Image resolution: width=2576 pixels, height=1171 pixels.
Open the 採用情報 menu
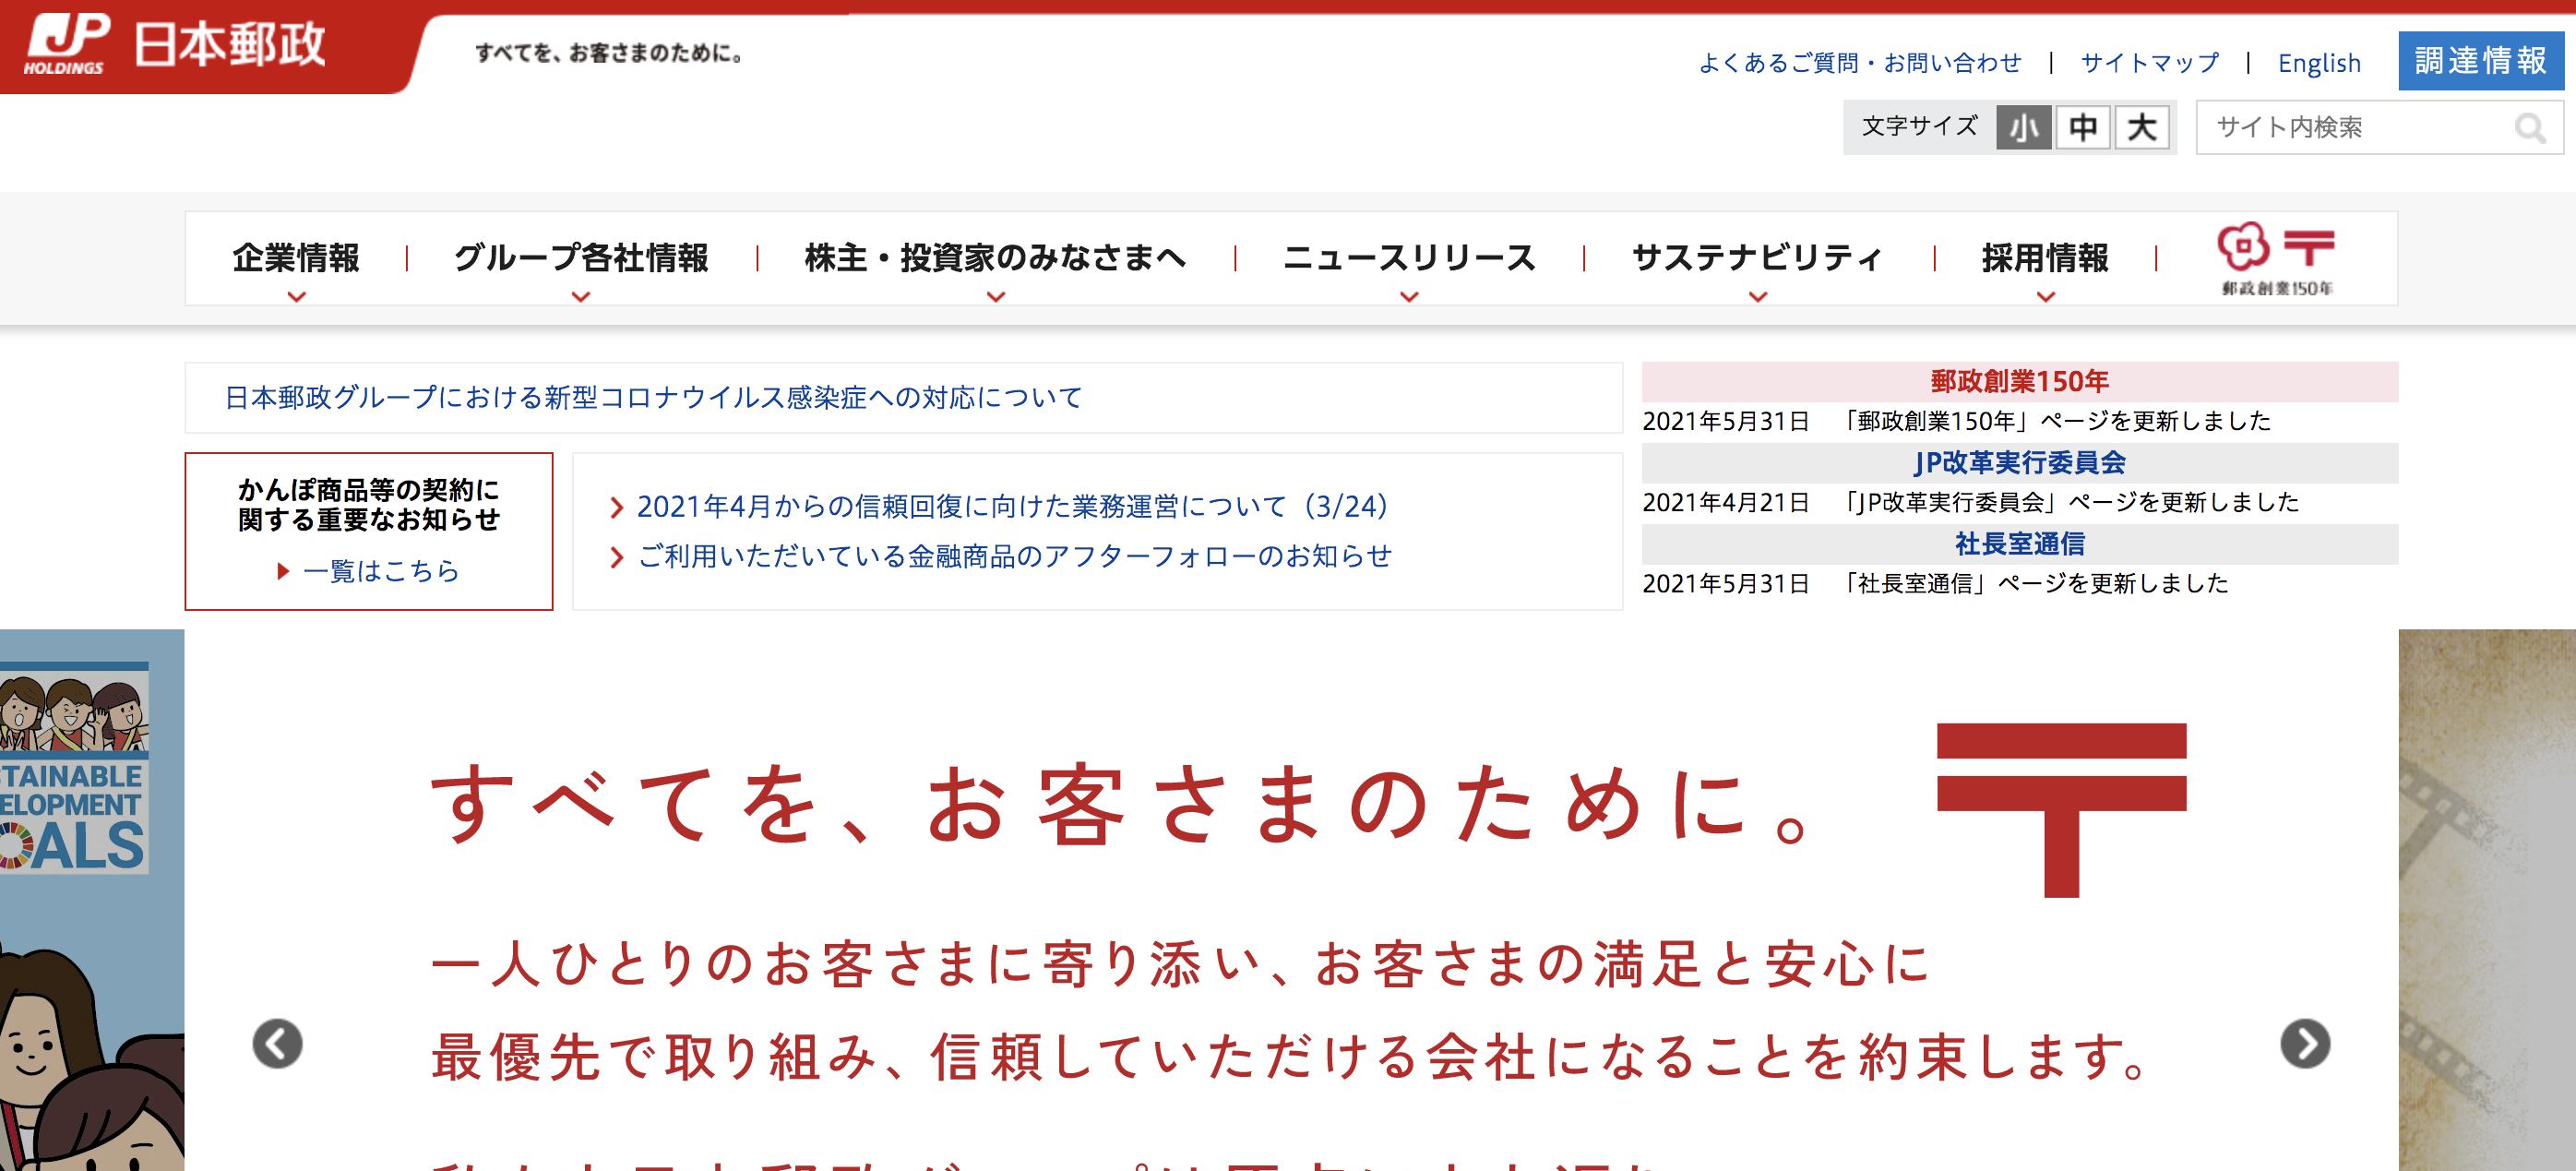2046,258
